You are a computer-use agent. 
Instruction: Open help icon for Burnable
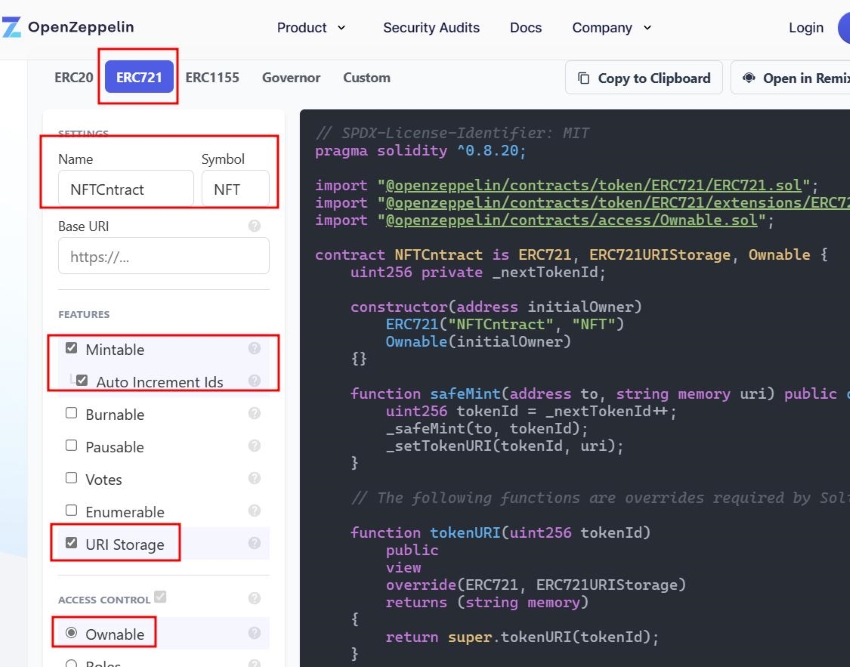tap(254, 413)
